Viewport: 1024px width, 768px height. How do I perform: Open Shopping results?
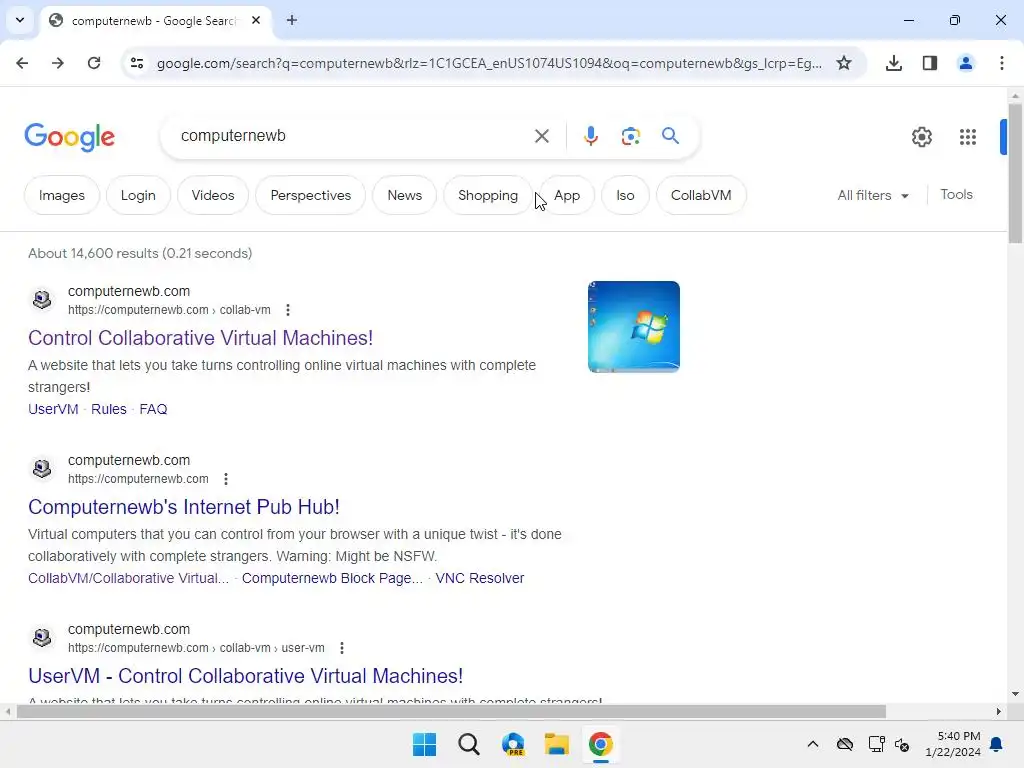coord(488,195)
